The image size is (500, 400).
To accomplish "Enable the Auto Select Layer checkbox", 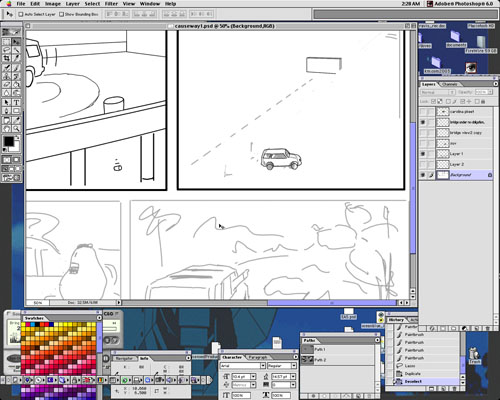I will (x=21, y=14).
